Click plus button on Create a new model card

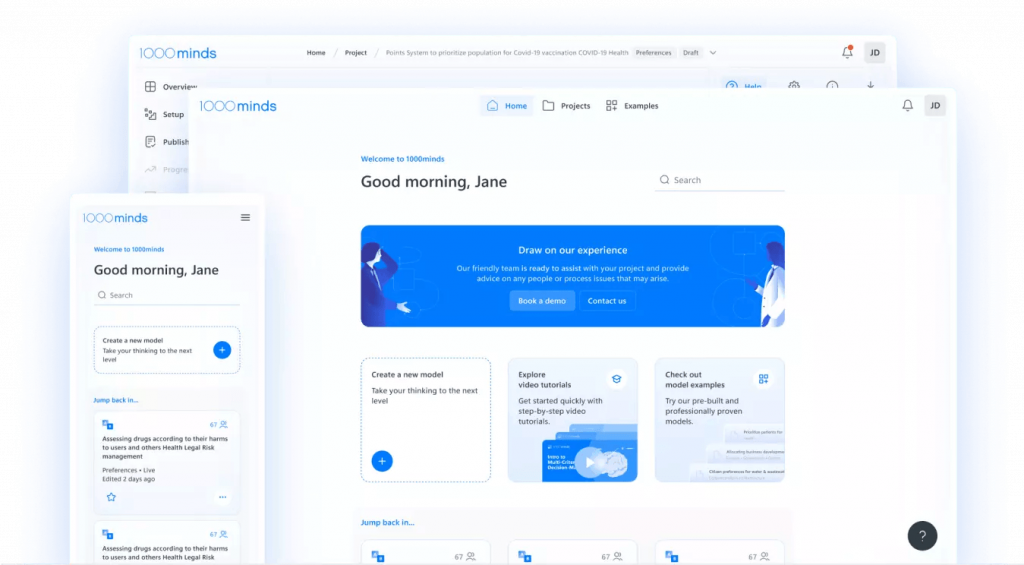382,461
